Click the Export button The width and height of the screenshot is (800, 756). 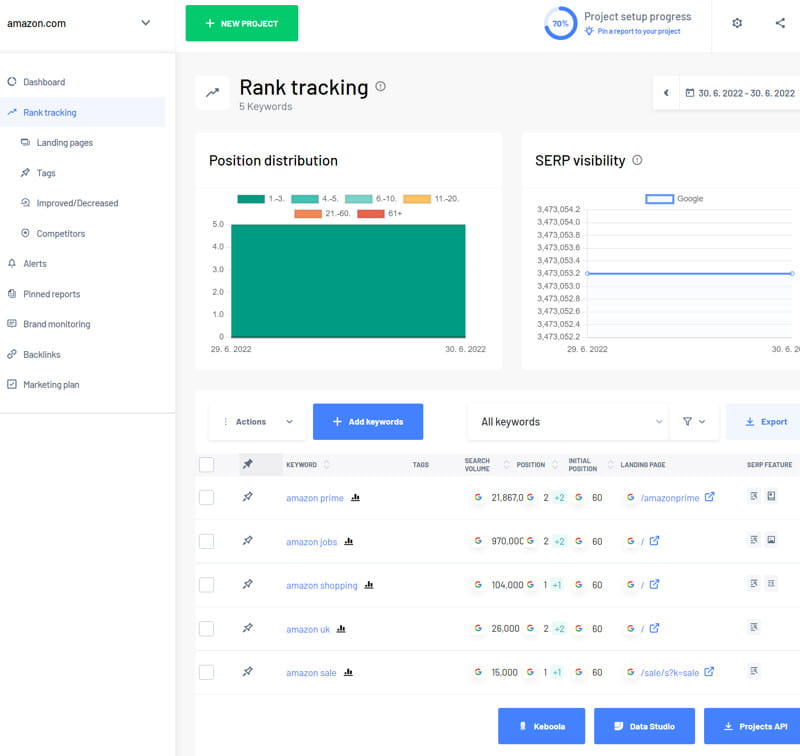coord(765,422)
